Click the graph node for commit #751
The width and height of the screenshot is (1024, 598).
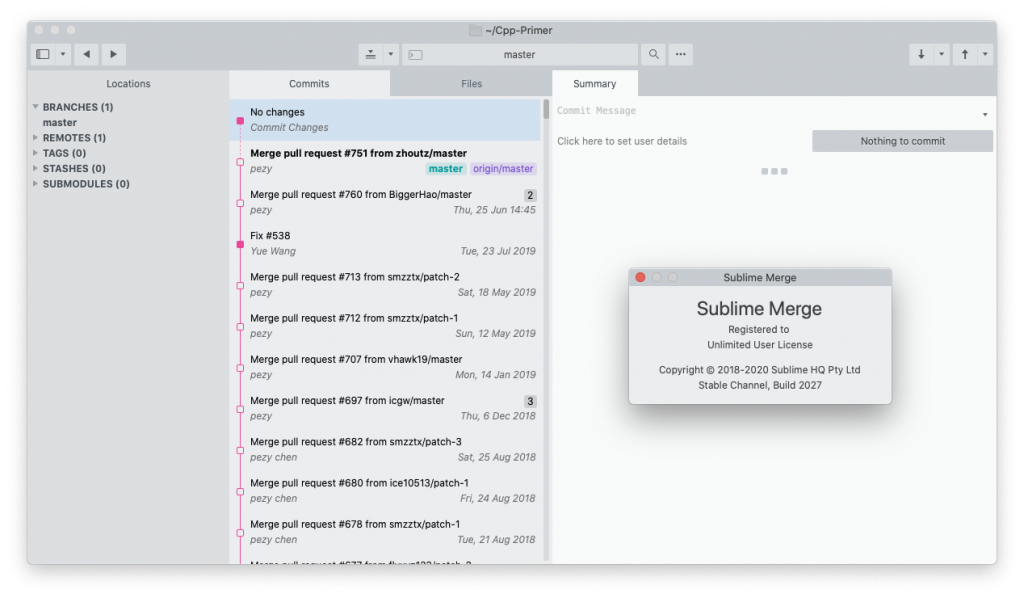click(240, 162)
